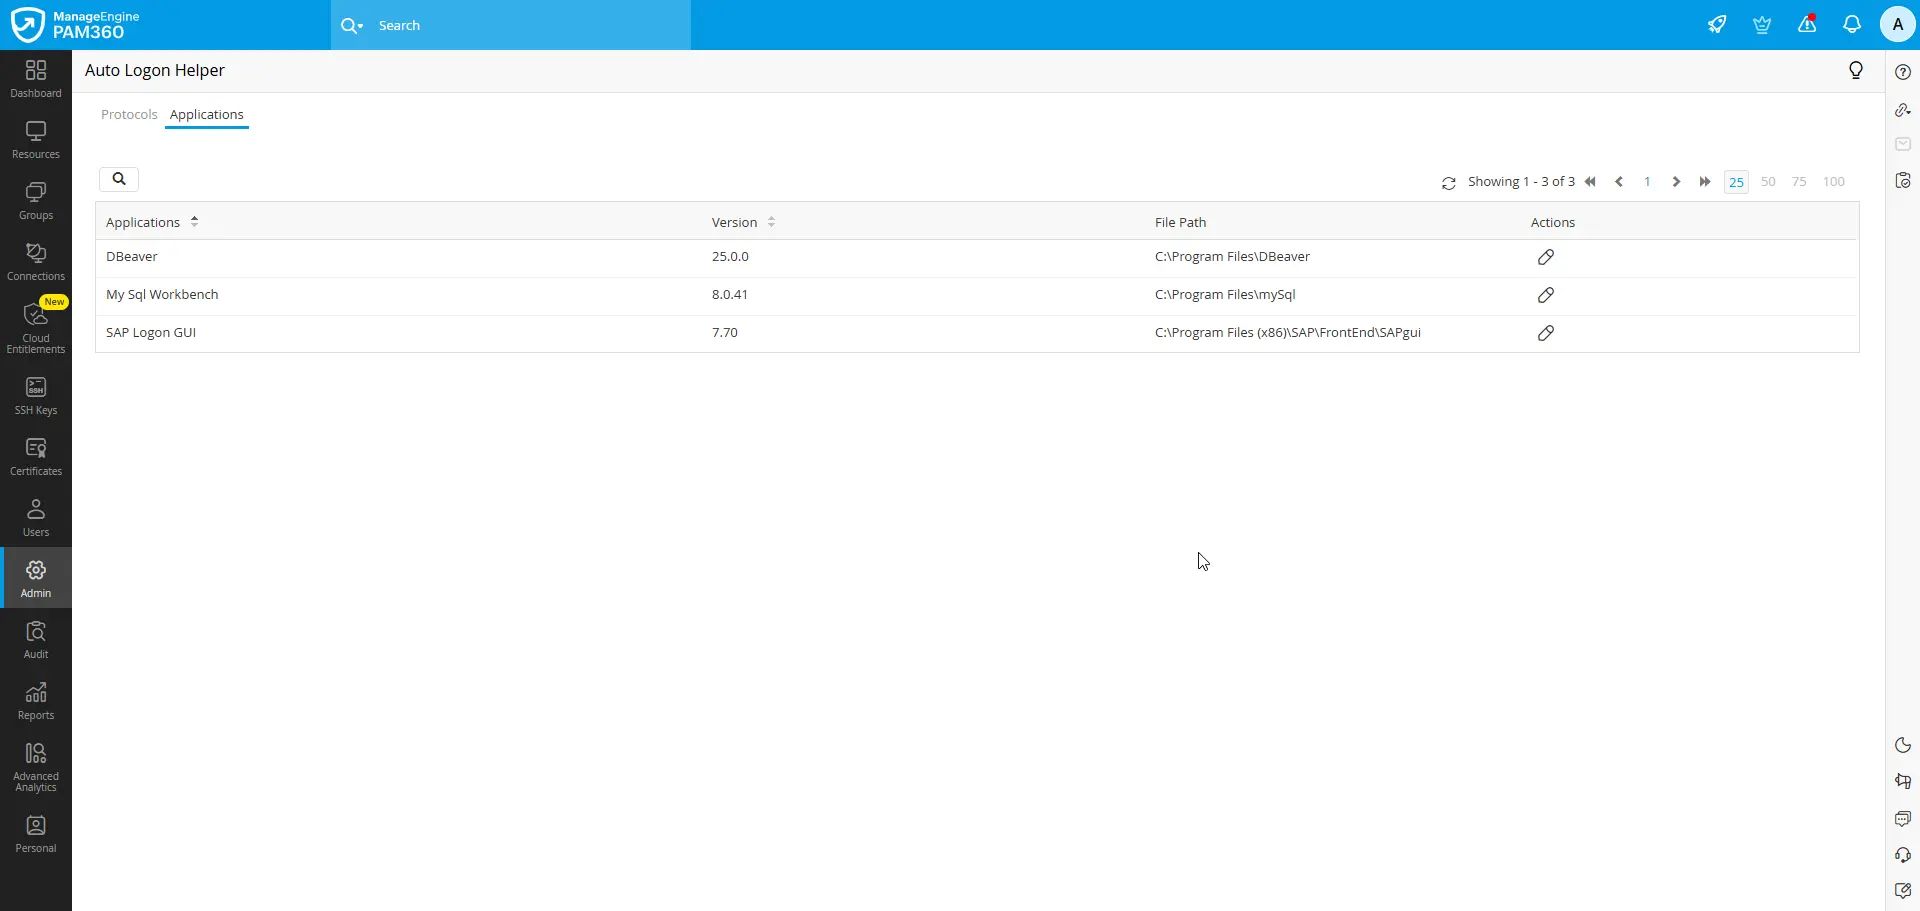Switch to the Protocols tab
The image size is (1920, 911).
(x=129, y=114)
